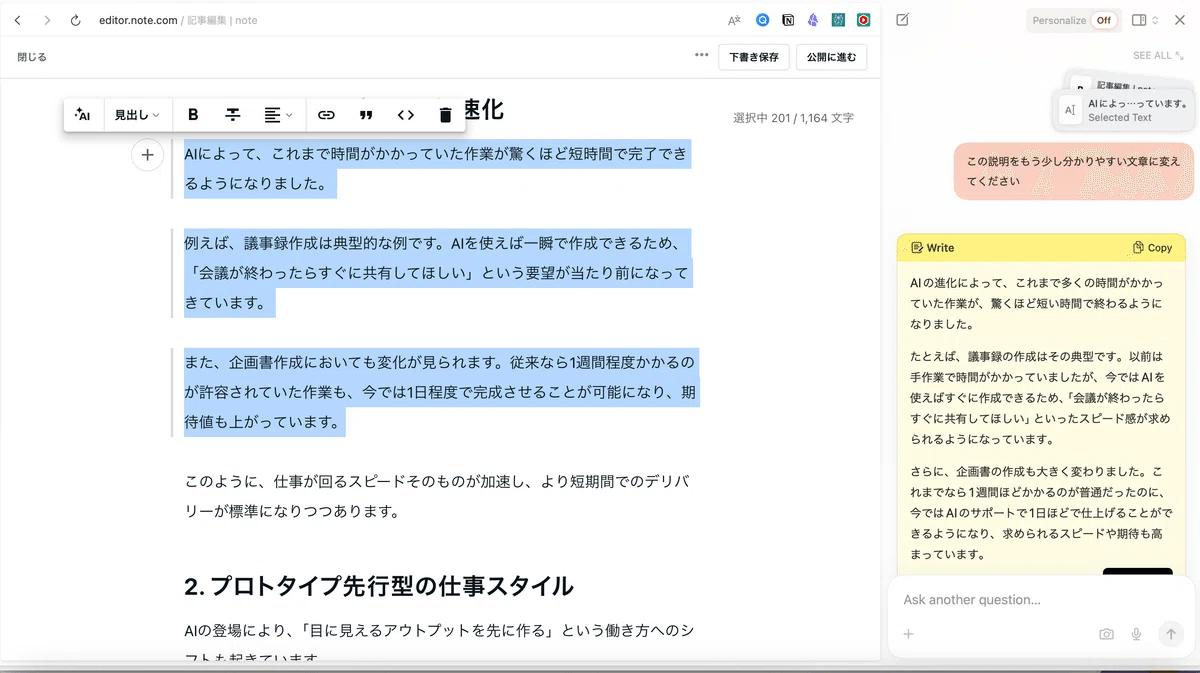Add attachment with plus icon in chat
The image size is (1200, 673).
point(908,634)
